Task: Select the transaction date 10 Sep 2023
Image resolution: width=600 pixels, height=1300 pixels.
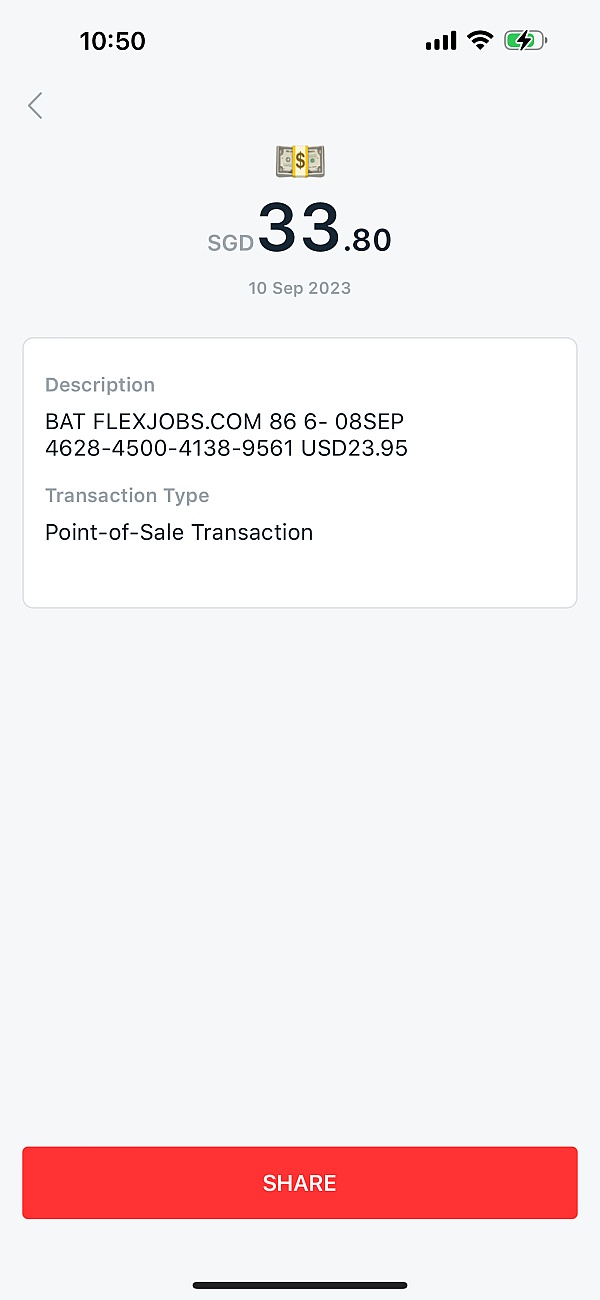Action: 299,288
